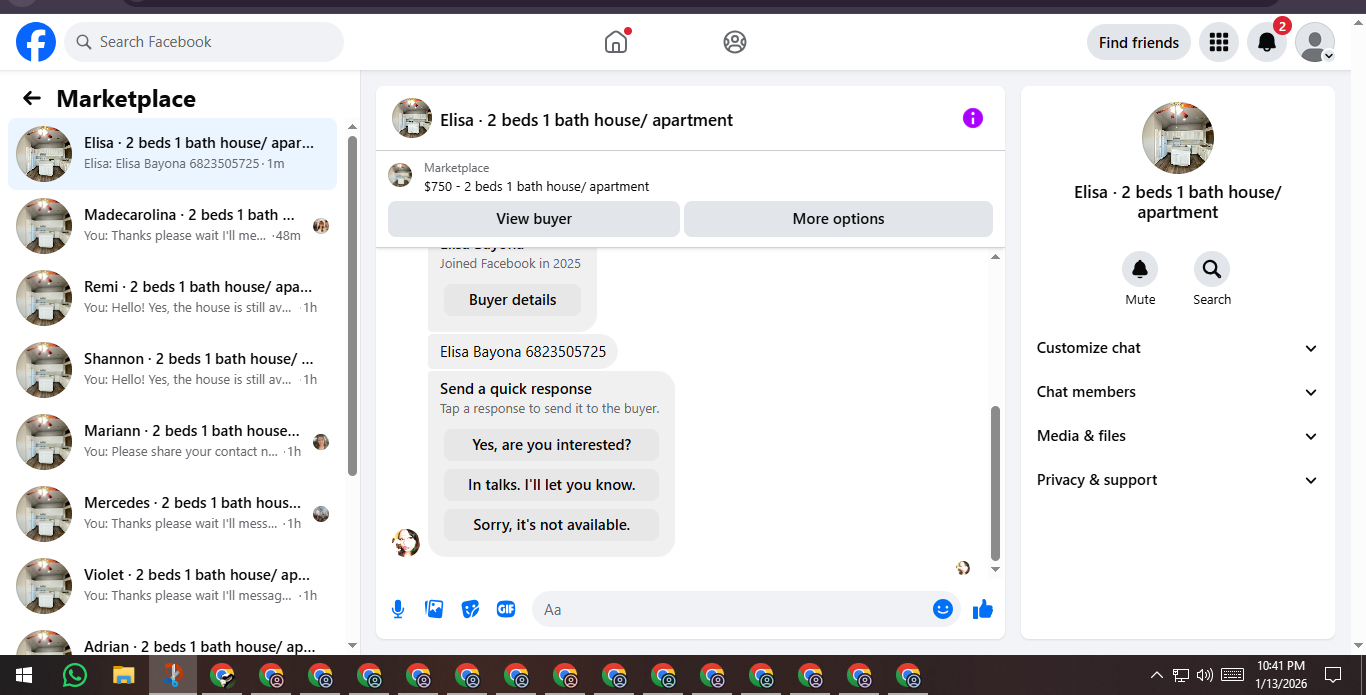1366x695 pixels.
Task: Open the touch keyboard tray icon
Action: tap(1233, 675)
